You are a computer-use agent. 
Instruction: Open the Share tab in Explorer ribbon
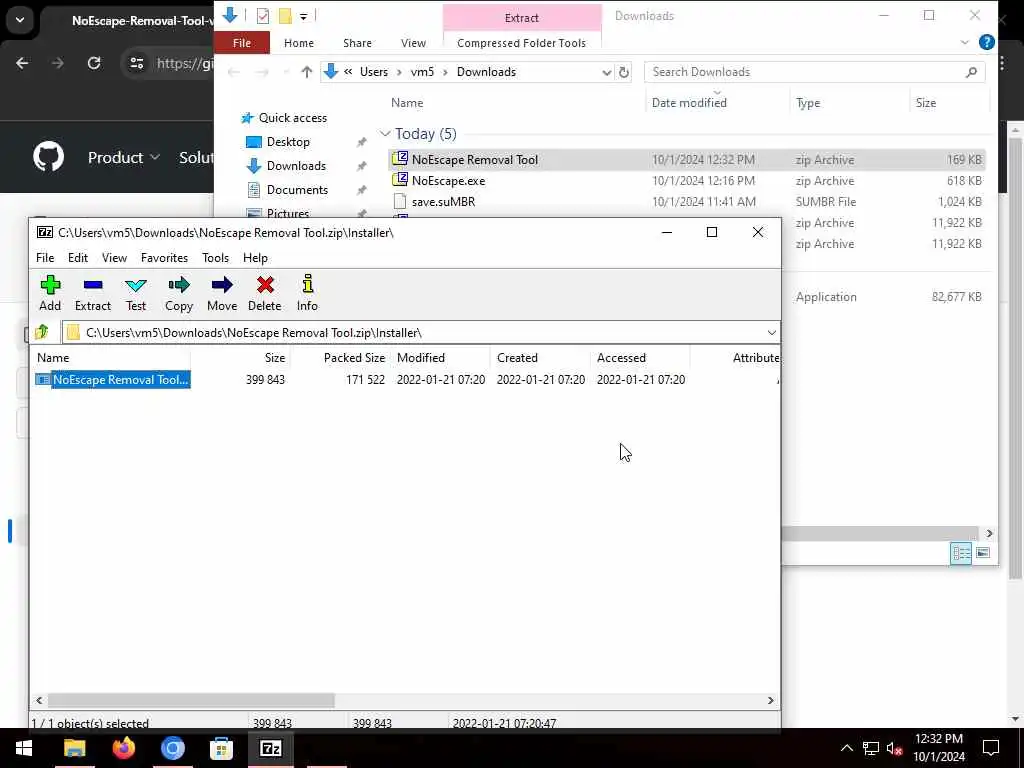[357, 43]
